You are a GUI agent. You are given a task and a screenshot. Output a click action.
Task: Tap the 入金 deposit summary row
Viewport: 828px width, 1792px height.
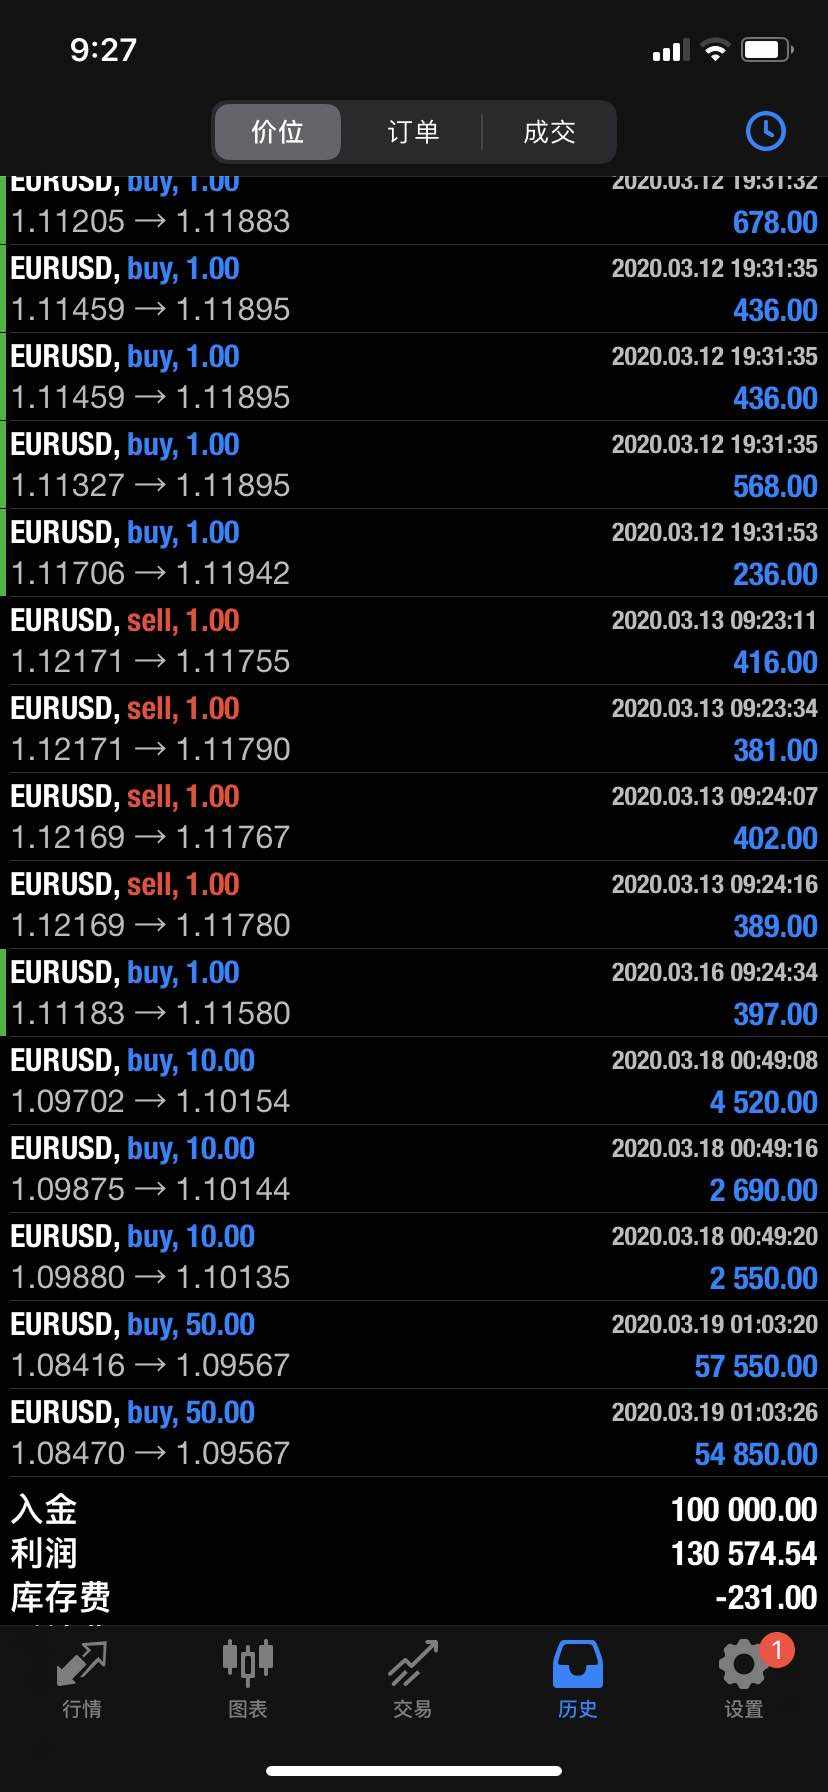414,1509
